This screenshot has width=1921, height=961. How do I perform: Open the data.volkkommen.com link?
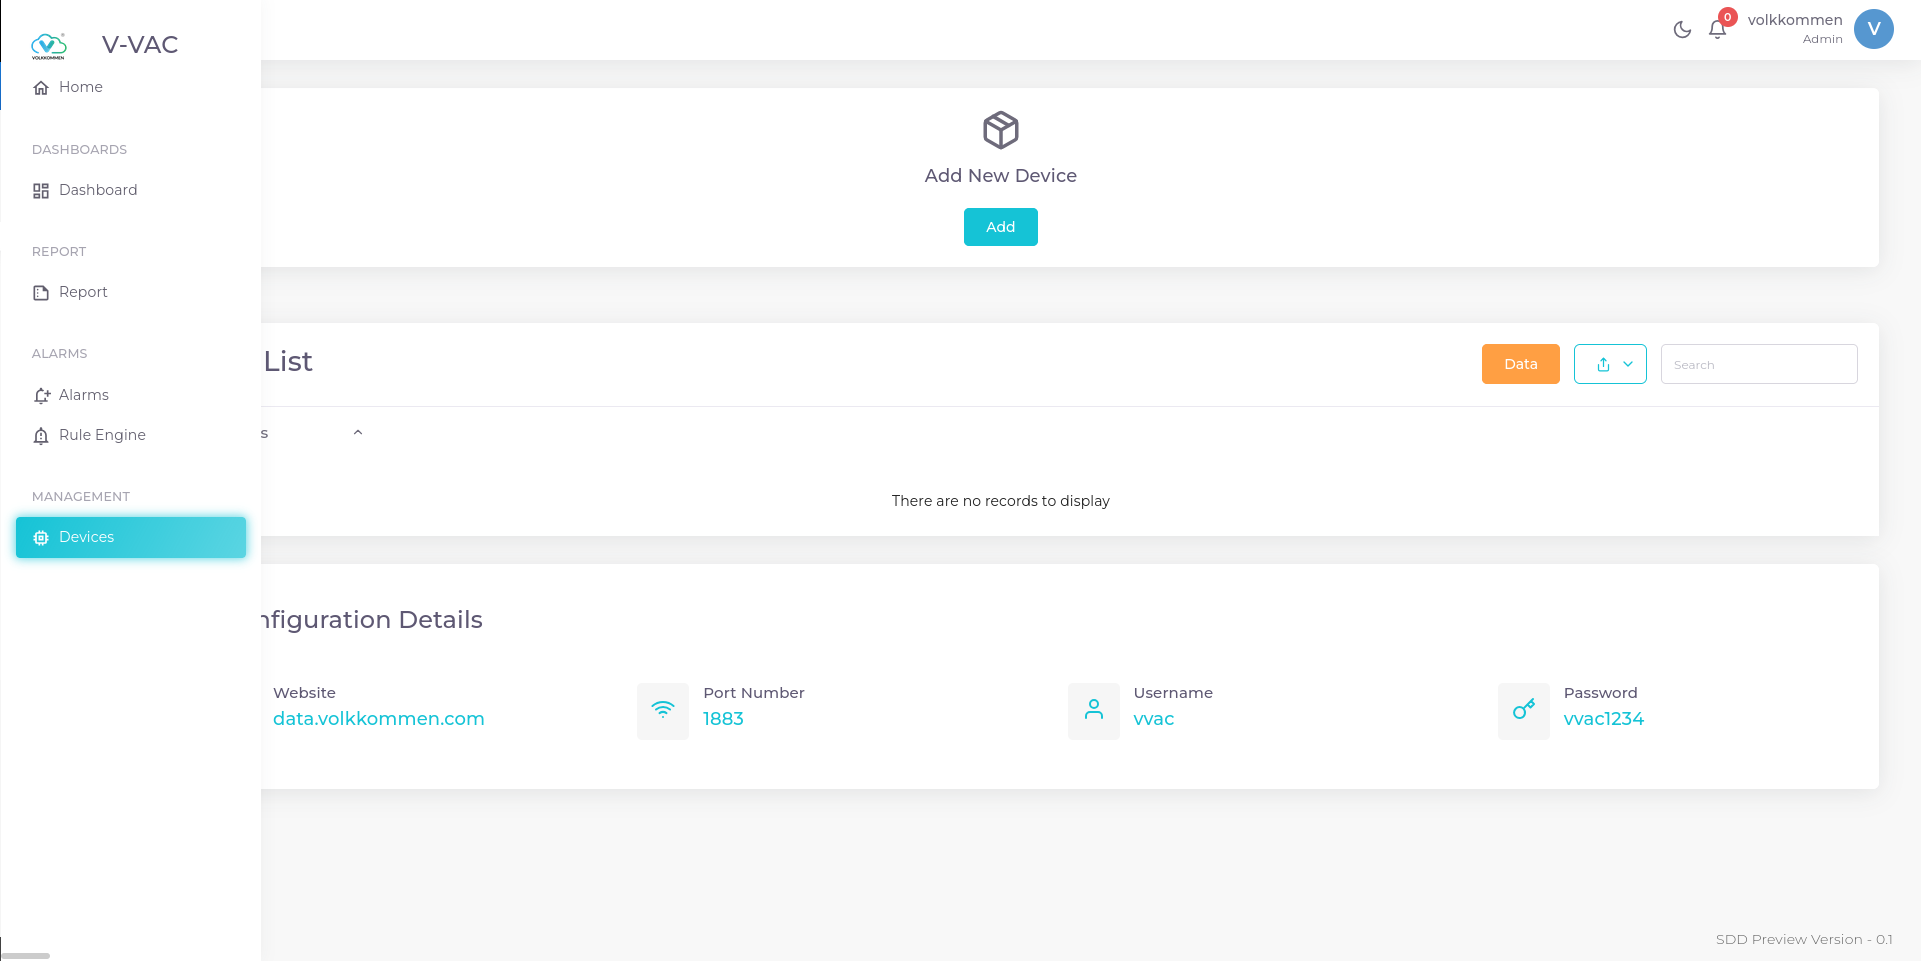[379, 718]
